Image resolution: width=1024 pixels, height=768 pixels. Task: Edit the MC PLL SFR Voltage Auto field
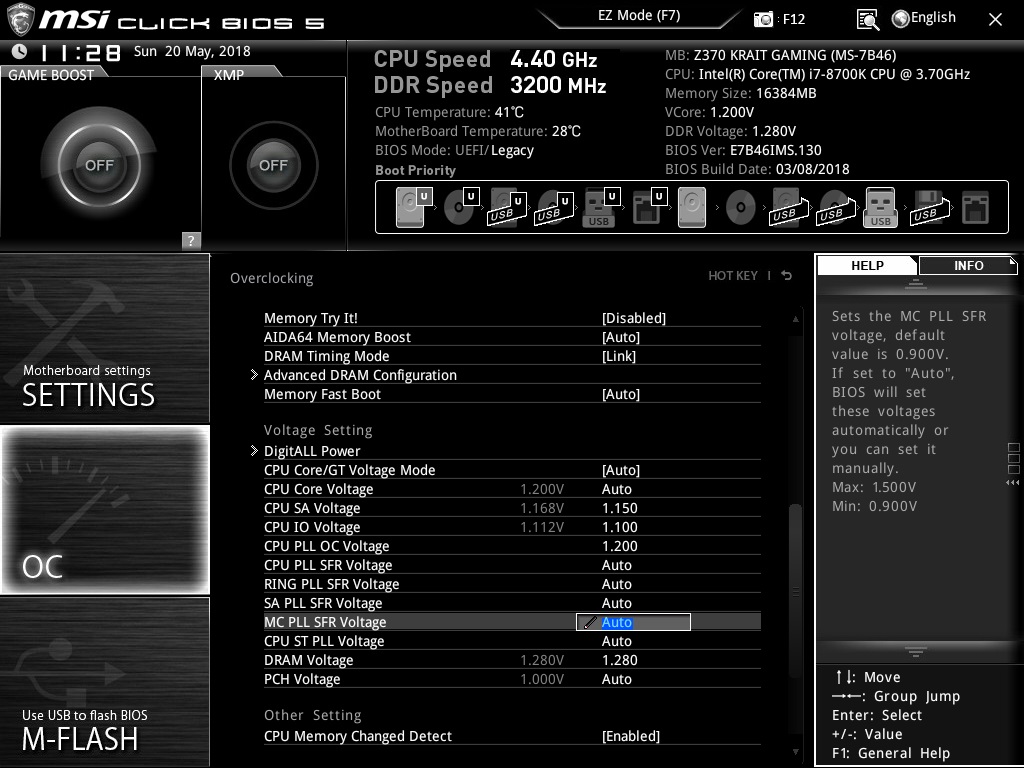tap(633, 622)
